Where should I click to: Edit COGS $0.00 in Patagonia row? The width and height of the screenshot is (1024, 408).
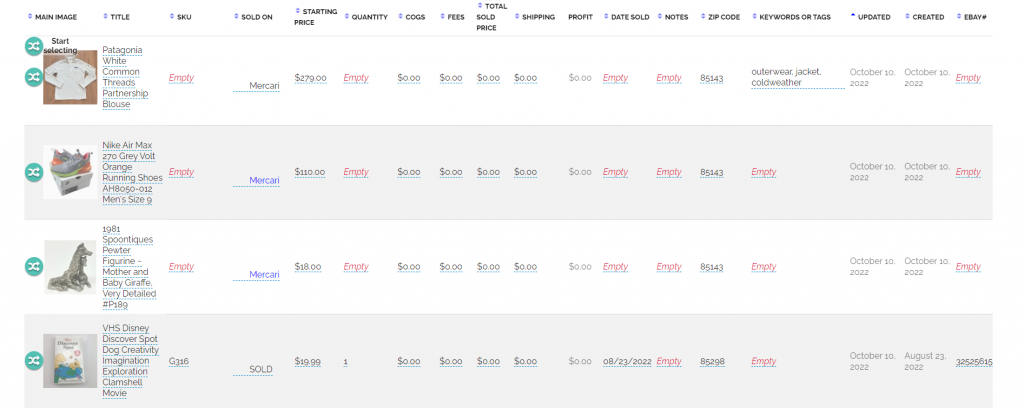click(409, 78)
